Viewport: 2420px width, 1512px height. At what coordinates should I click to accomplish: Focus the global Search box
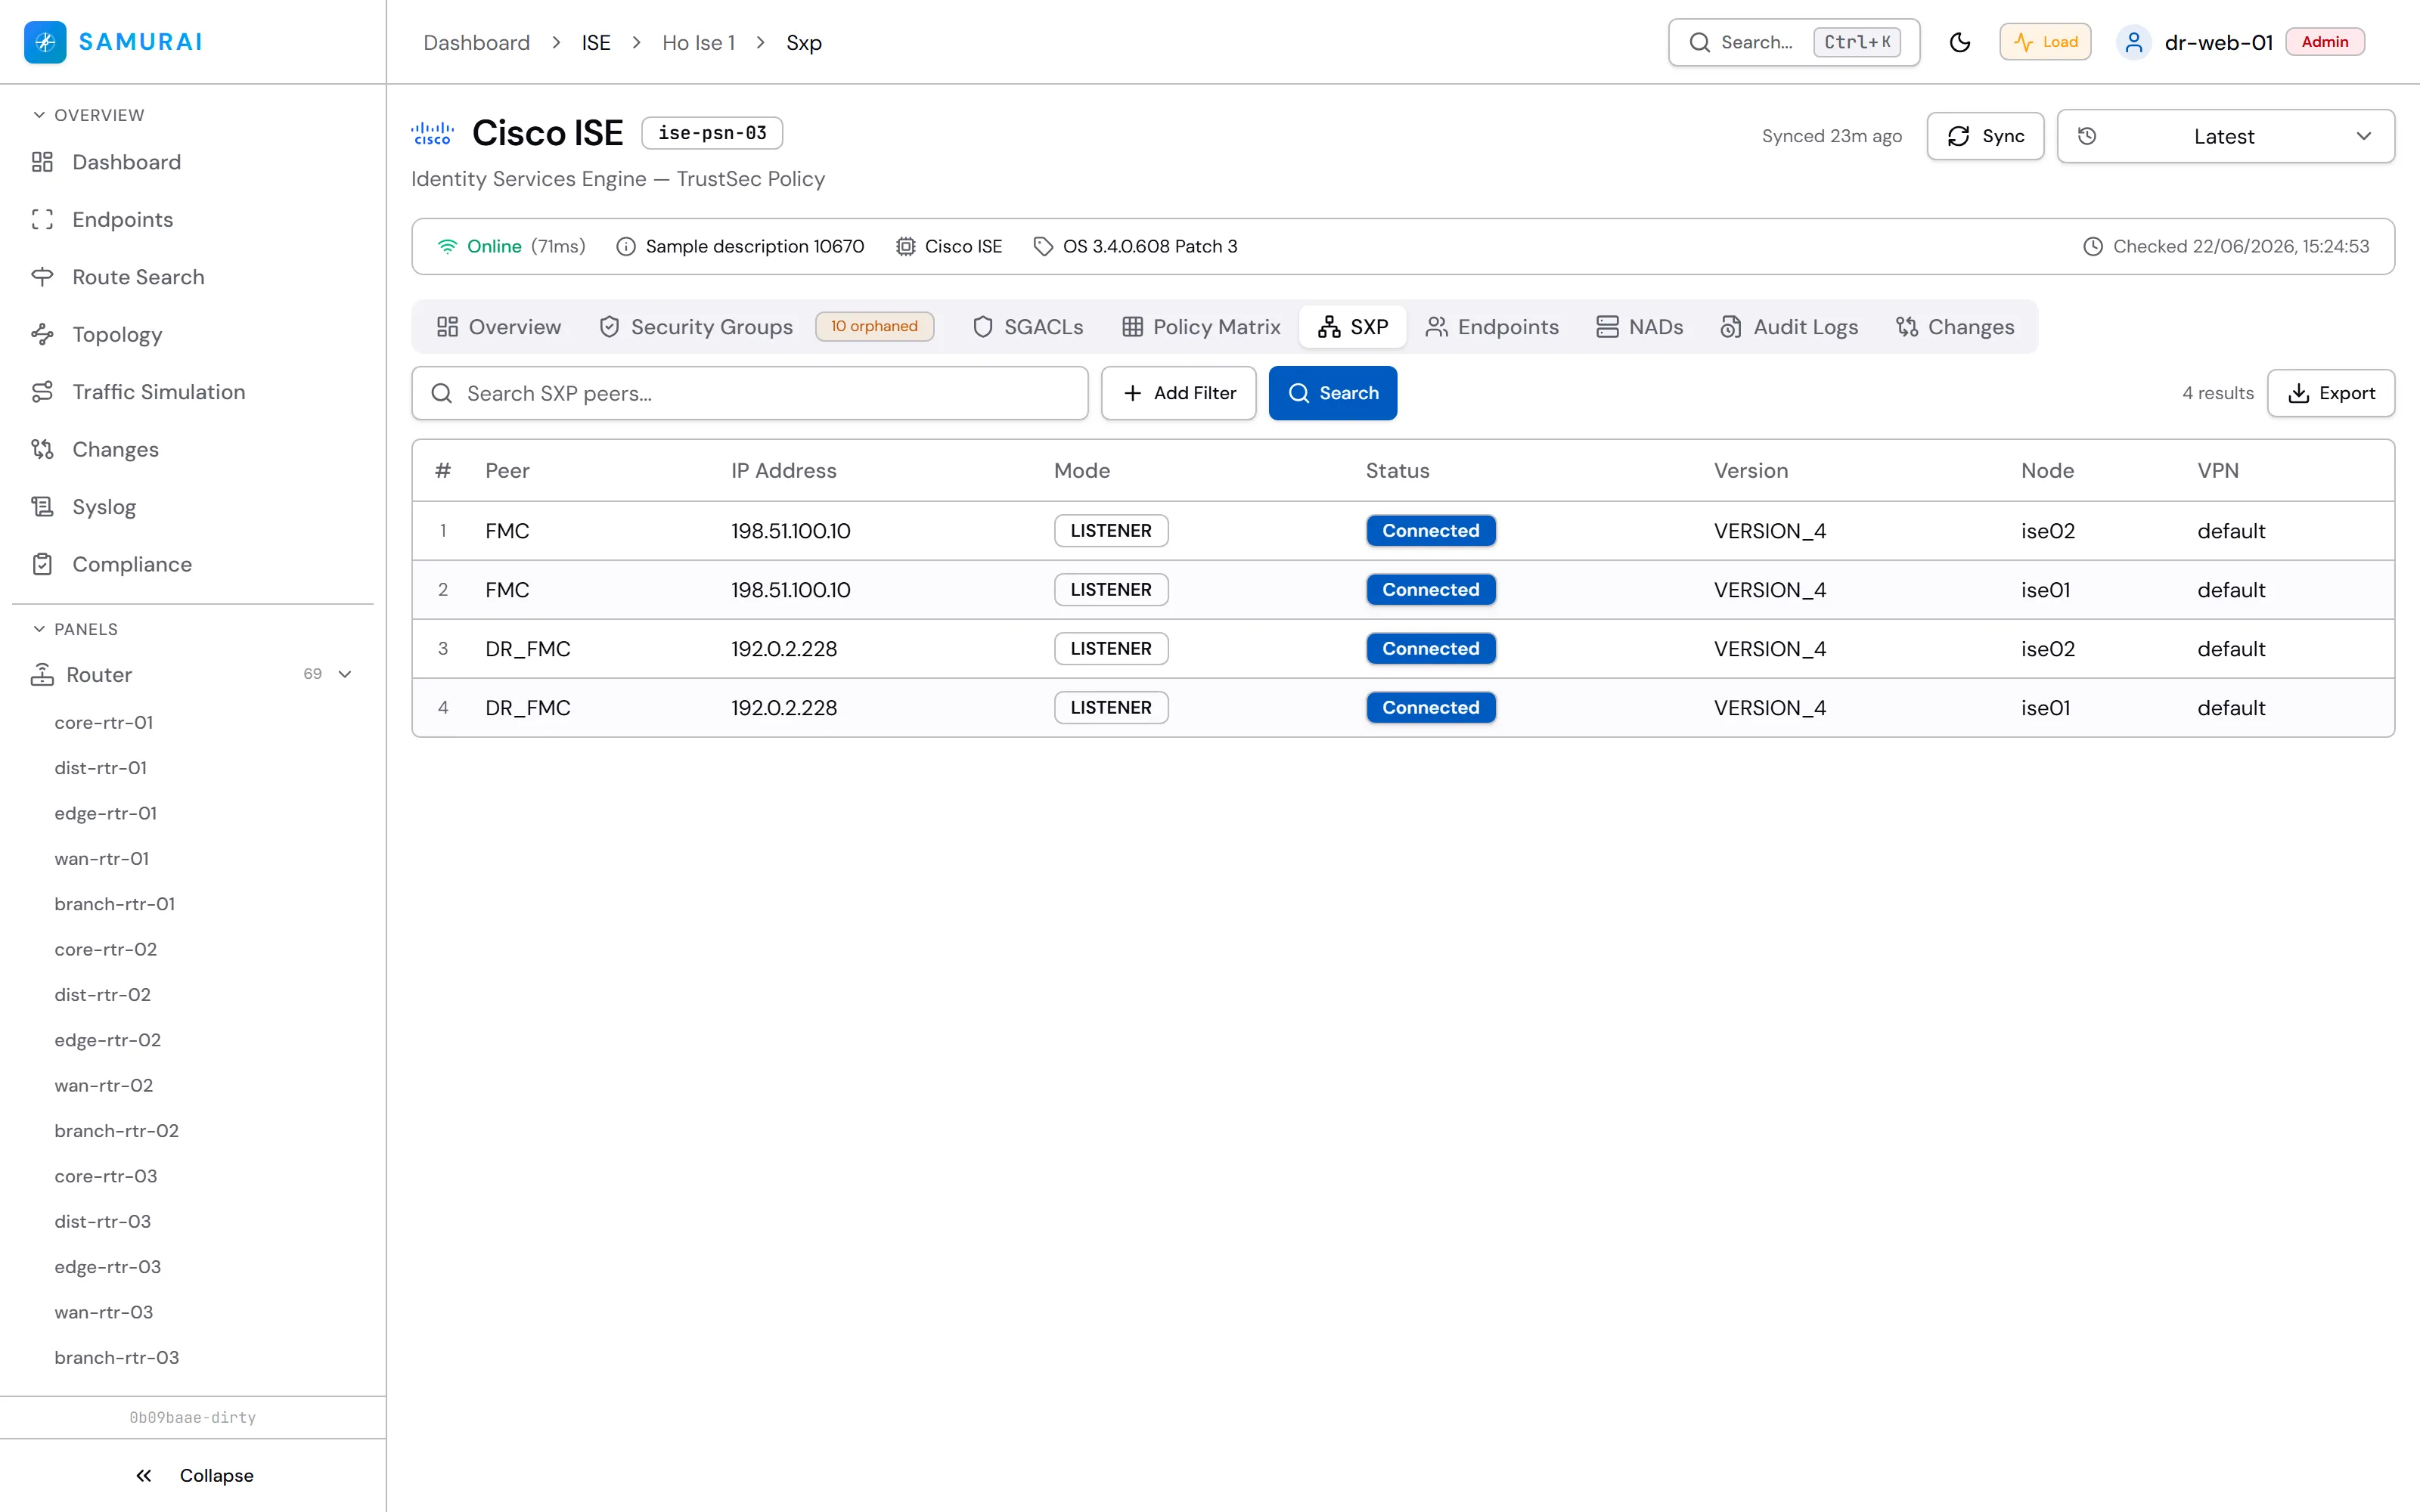1794,42
